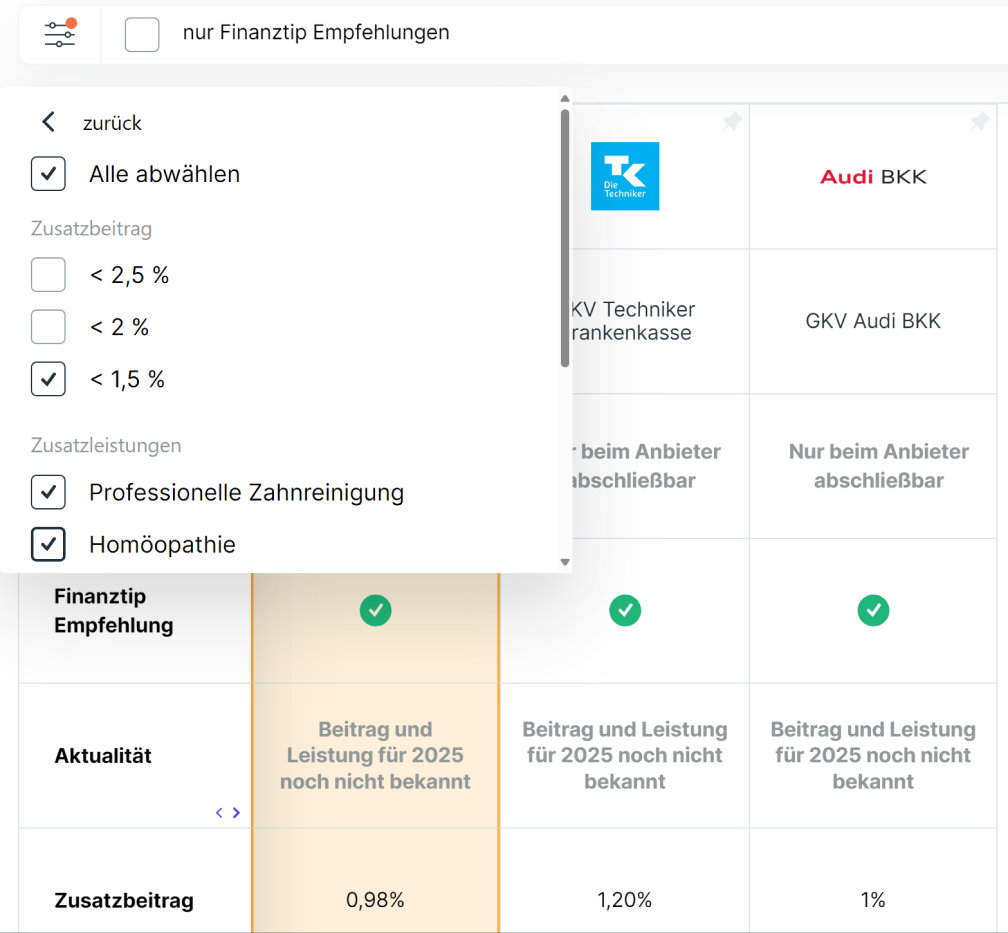Viewport: 1008px width, 933px height.
Task: Open the filter settings sliders icon
Action: (x=60, y=33)
